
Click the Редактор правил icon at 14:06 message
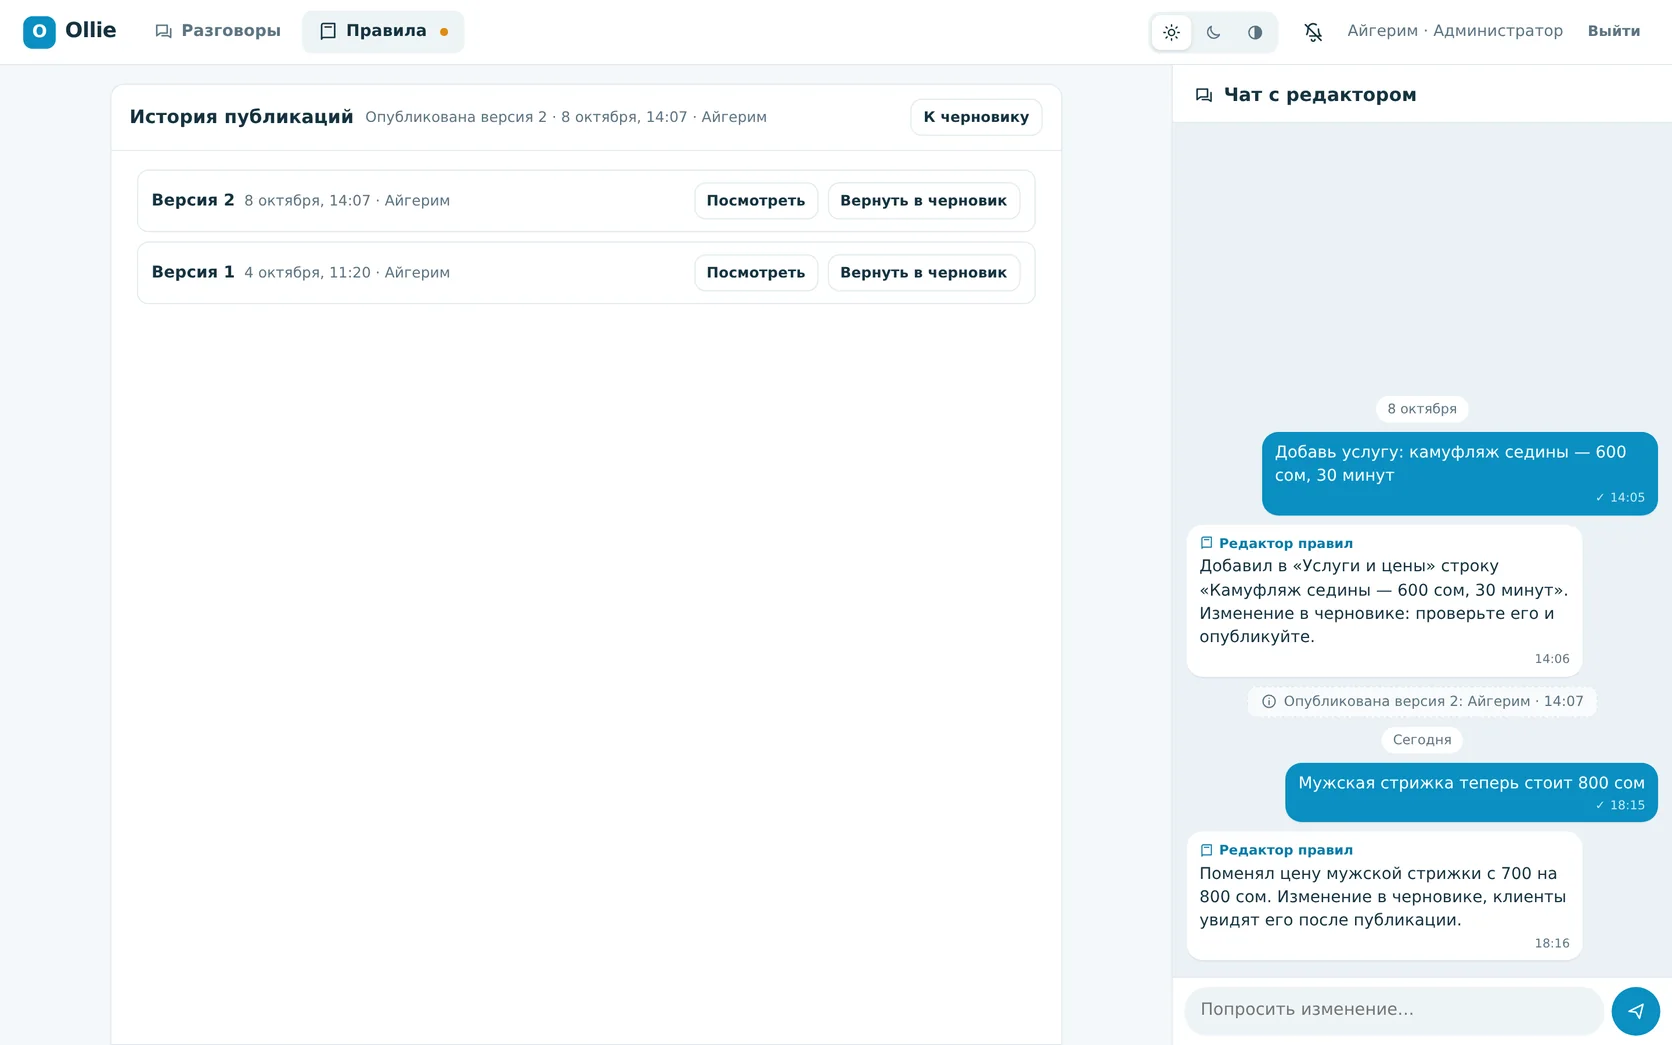[x=1207, y=543]
